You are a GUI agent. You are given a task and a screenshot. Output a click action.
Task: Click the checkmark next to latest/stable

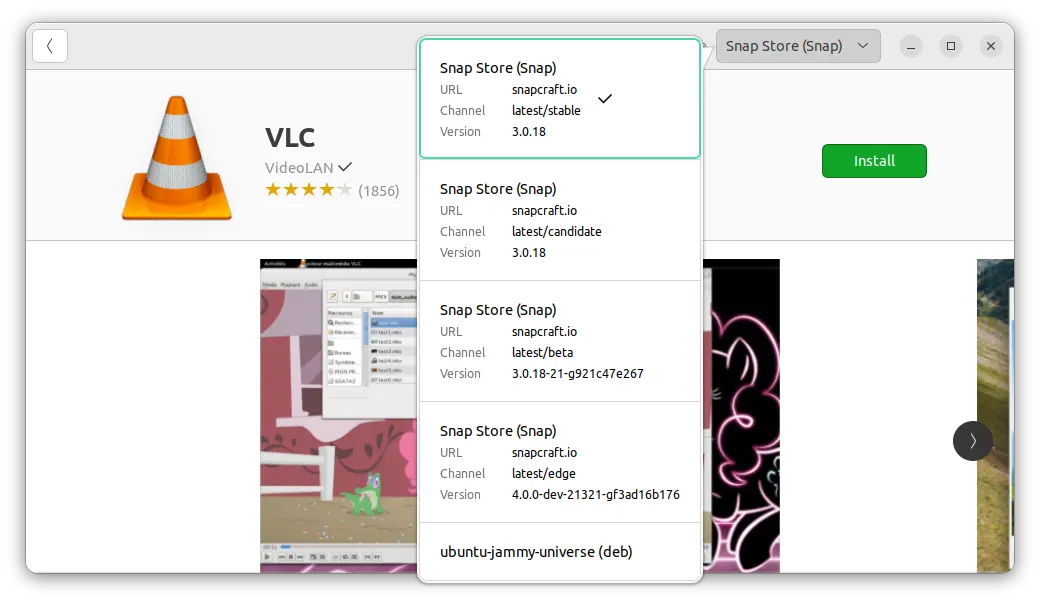point(605,99)
